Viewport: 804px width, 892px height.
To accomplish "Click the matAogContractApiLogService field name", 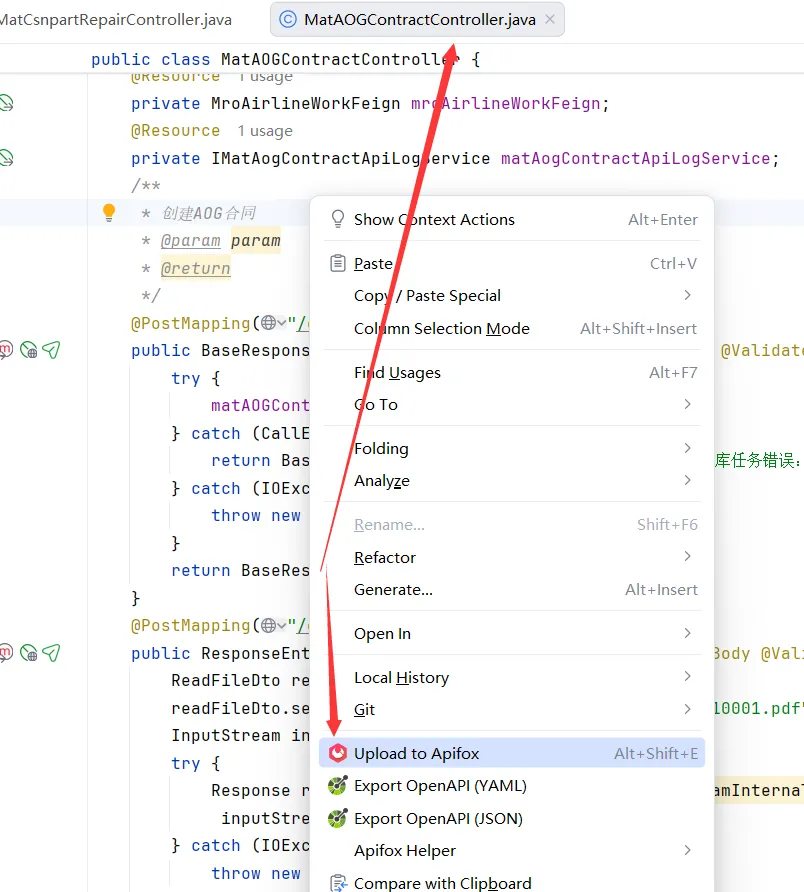I will (636, 158).
